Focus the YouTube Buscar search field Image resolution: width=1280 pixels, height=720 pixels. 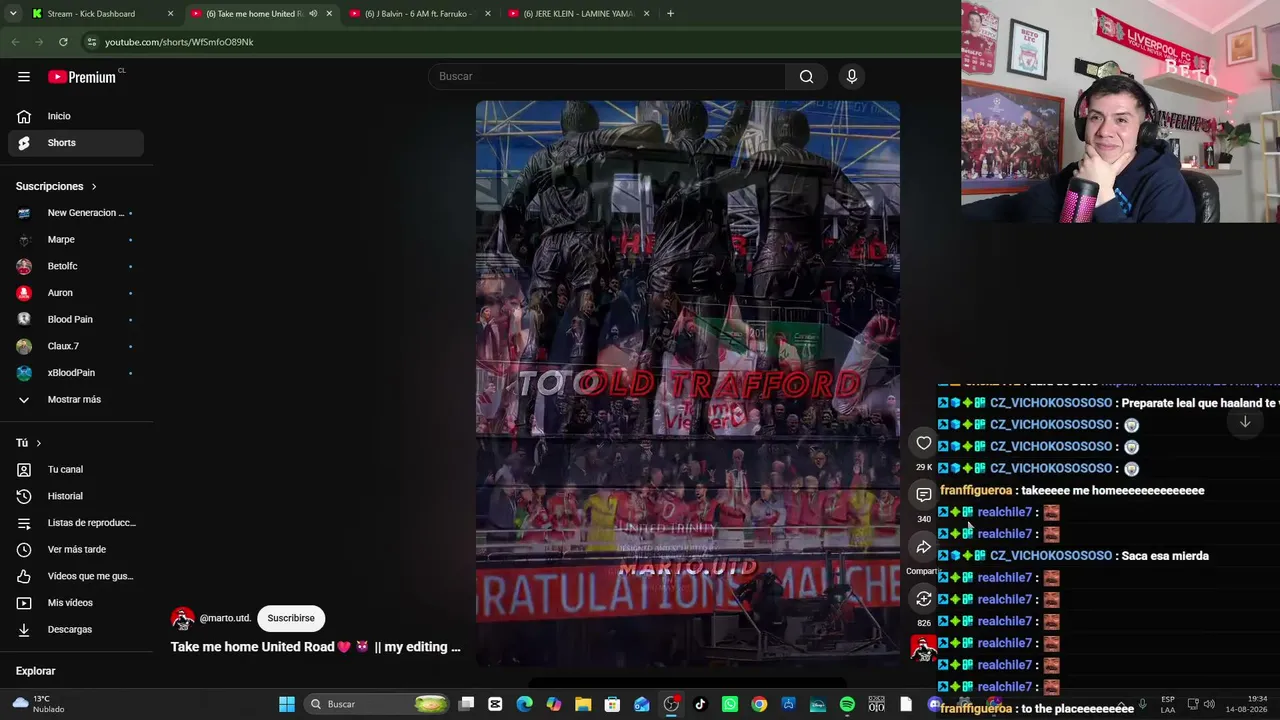pyautogui.click(x=607, y=76)
